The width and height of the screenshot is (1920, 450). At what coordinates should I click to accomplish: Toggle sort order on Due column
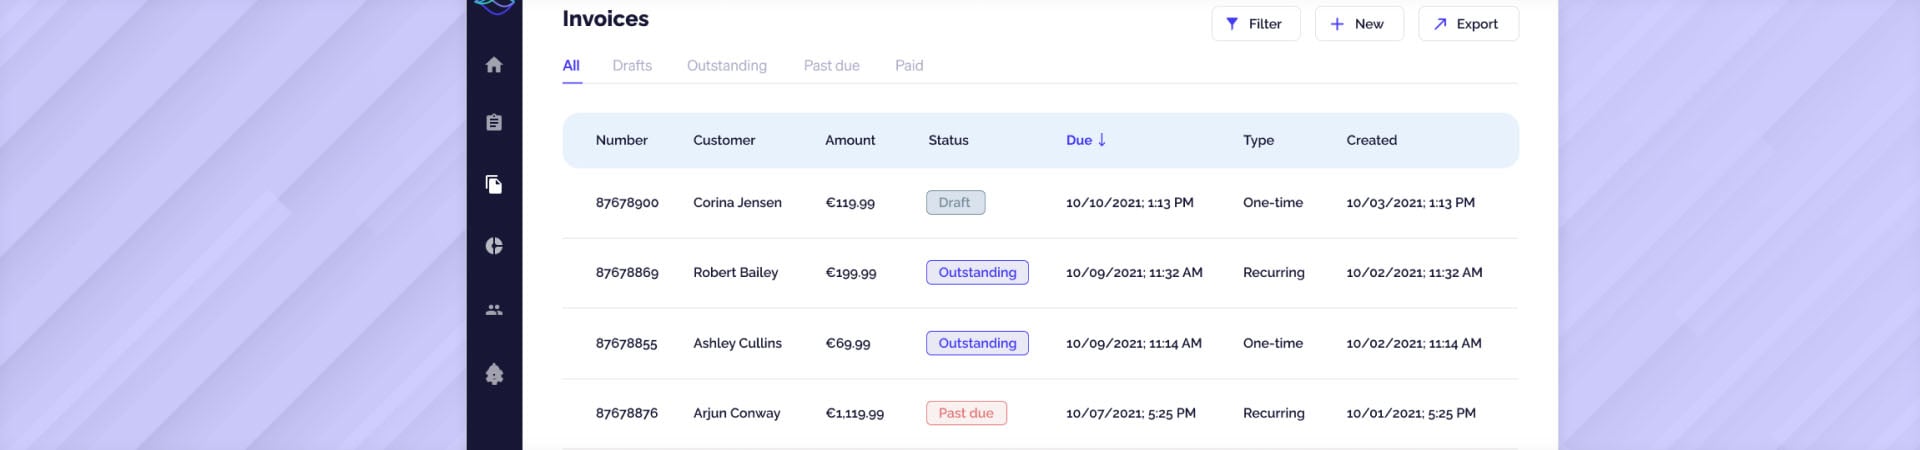point(1086,140)
